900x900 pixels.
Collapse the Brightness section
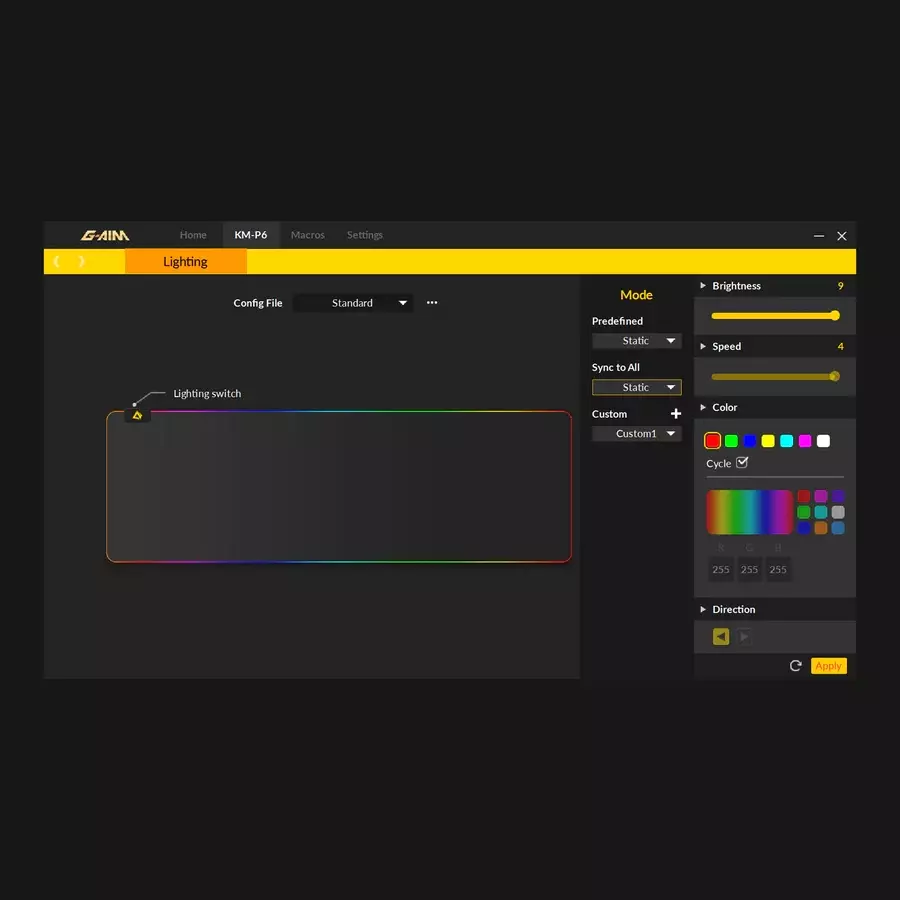pyautogui.click(x=703, y=286)
